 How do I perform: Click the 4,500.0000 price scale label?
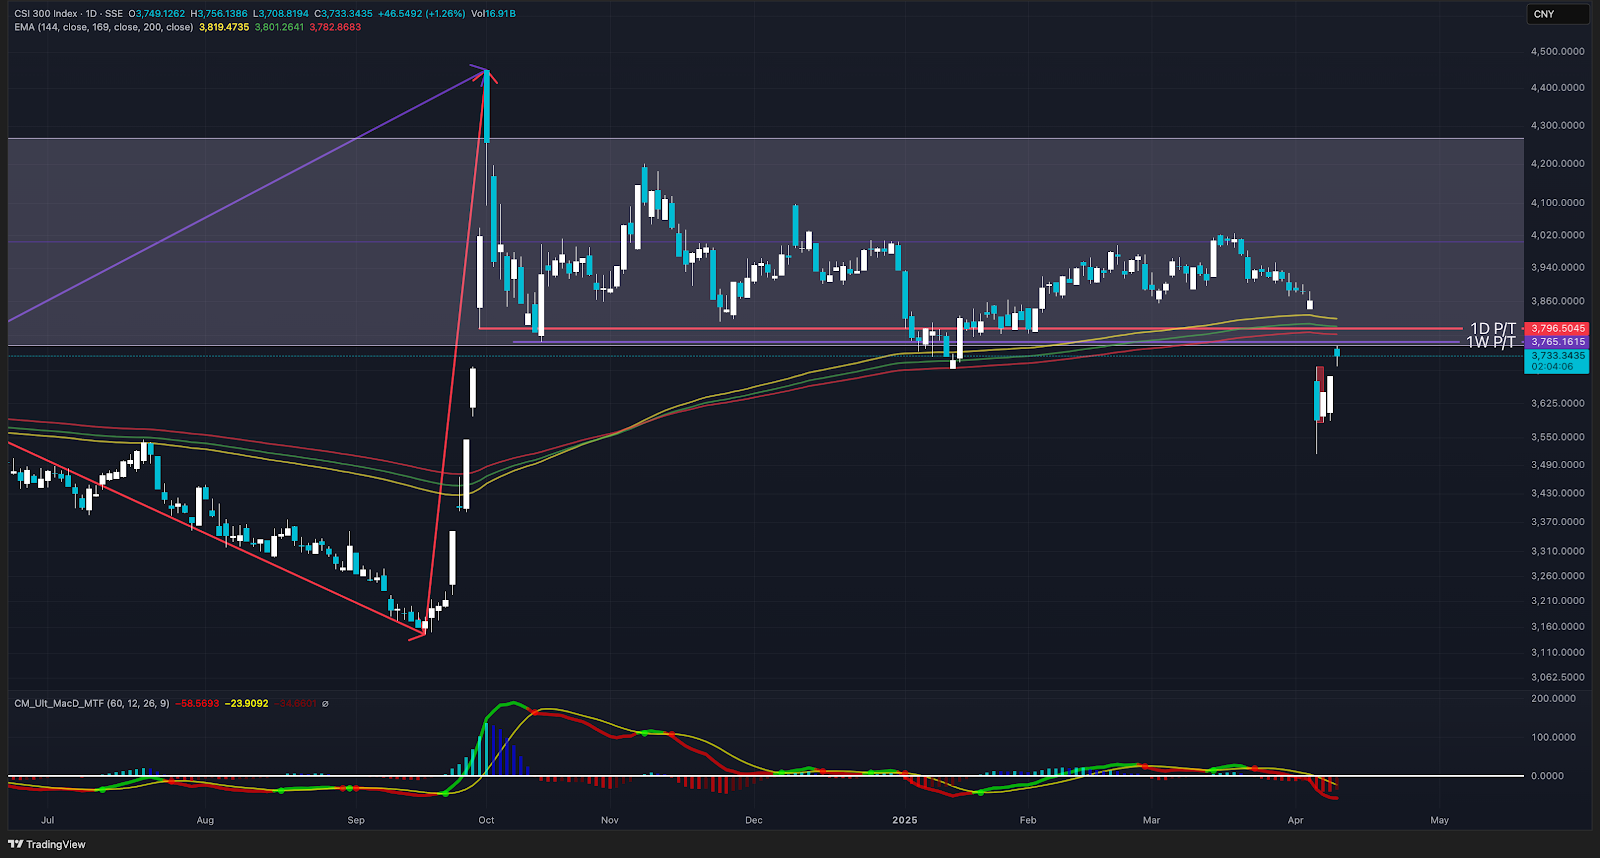point(1557,51)
